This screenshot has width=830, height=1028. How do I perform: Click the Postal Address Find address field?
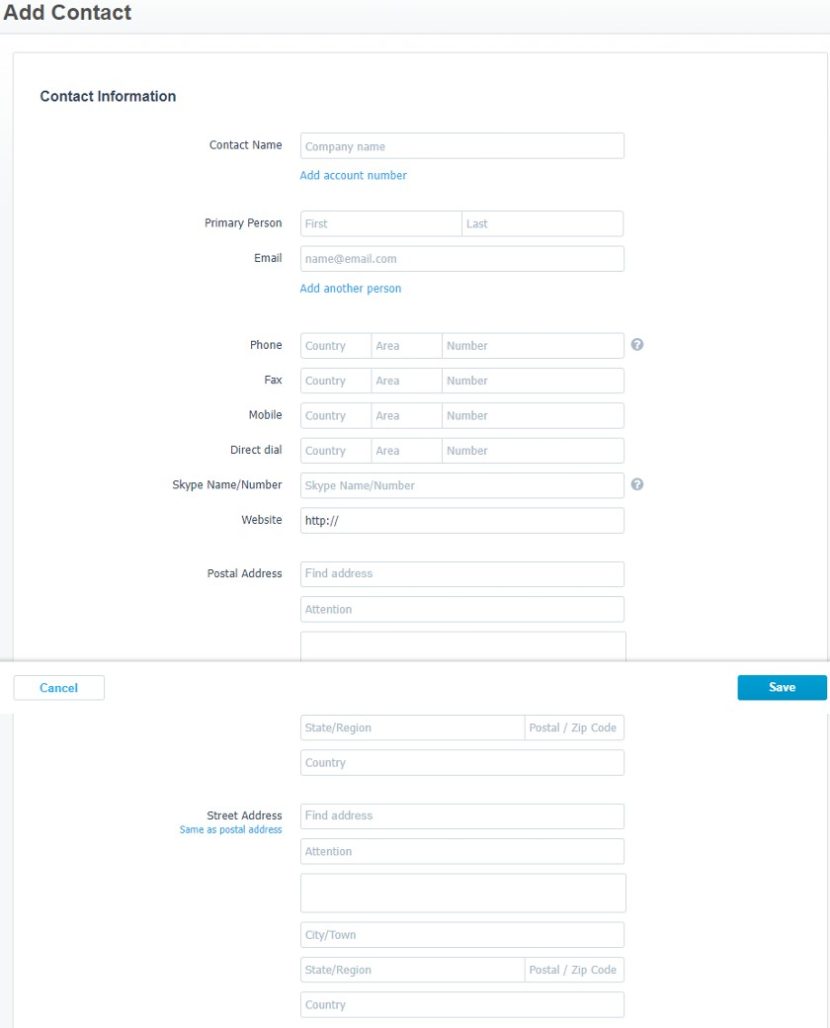point(460,573)
